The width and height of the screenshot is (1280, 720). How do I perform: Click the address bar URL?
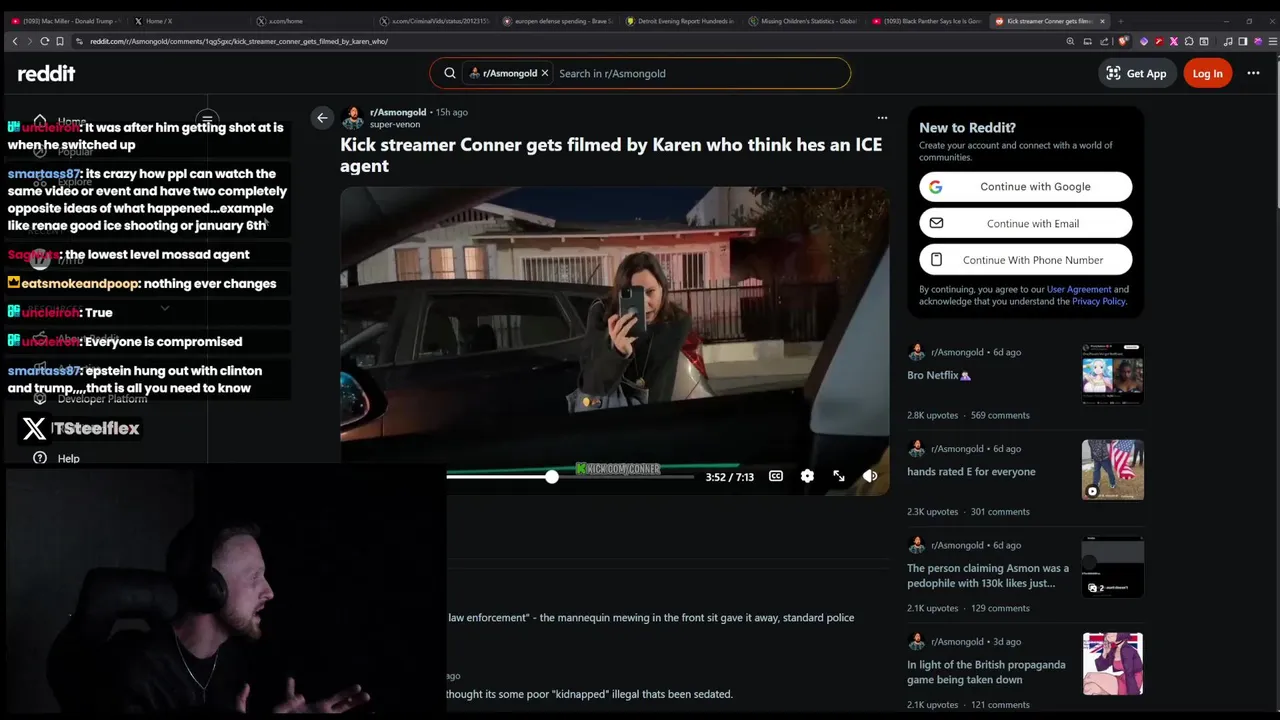pos(238,41)
